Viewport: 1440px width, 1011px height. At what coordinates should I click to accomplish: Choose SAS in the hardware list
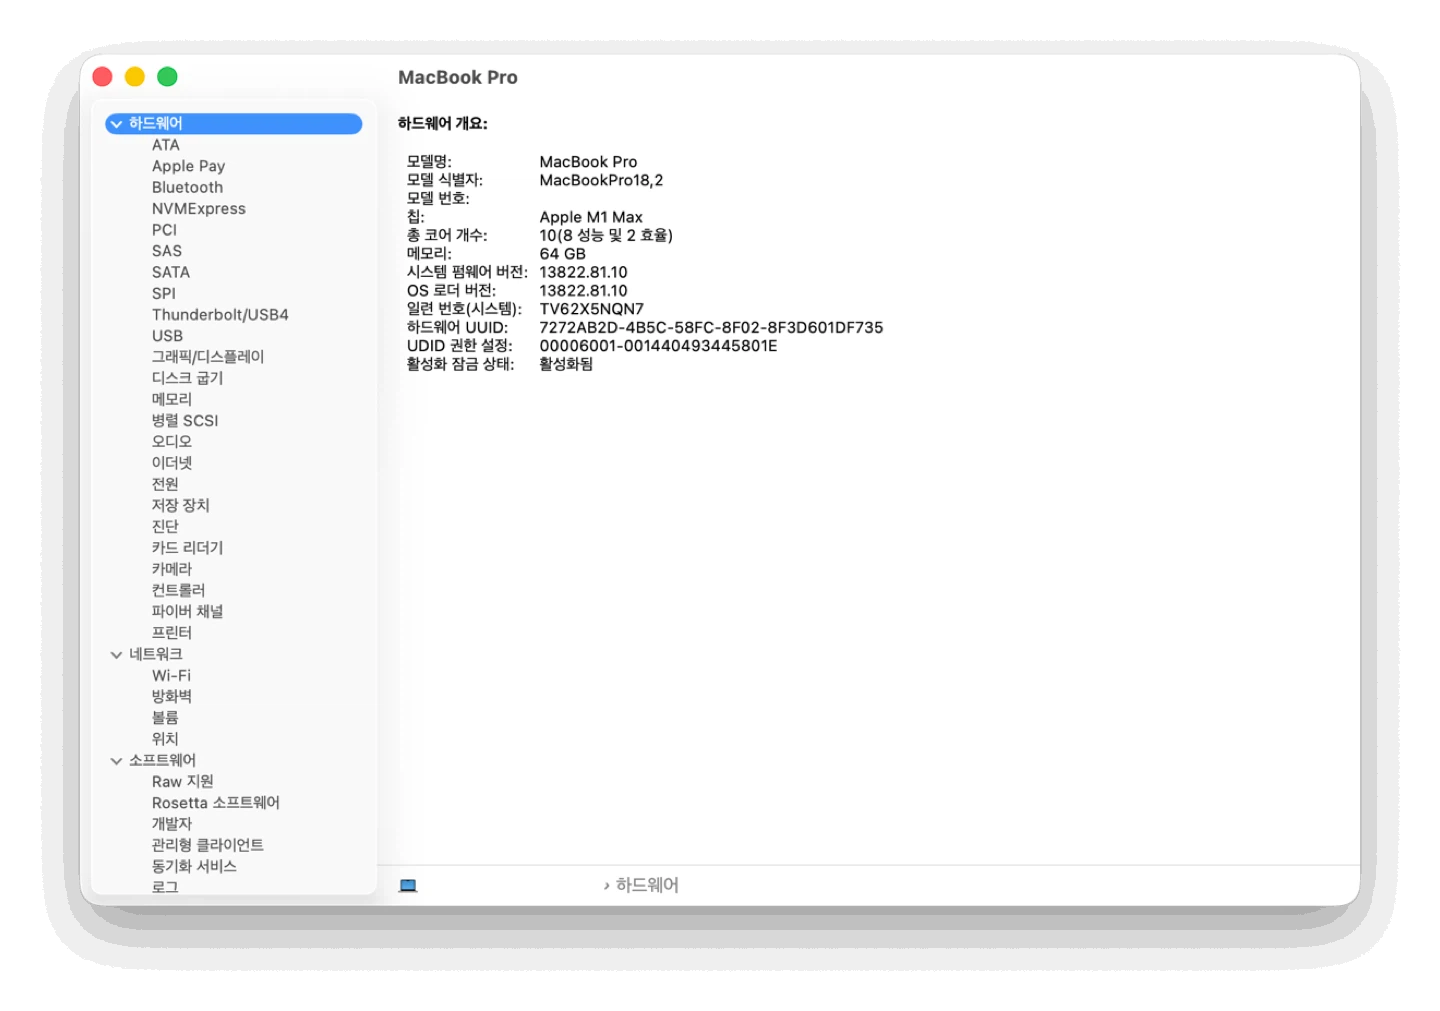pos(167,251)
